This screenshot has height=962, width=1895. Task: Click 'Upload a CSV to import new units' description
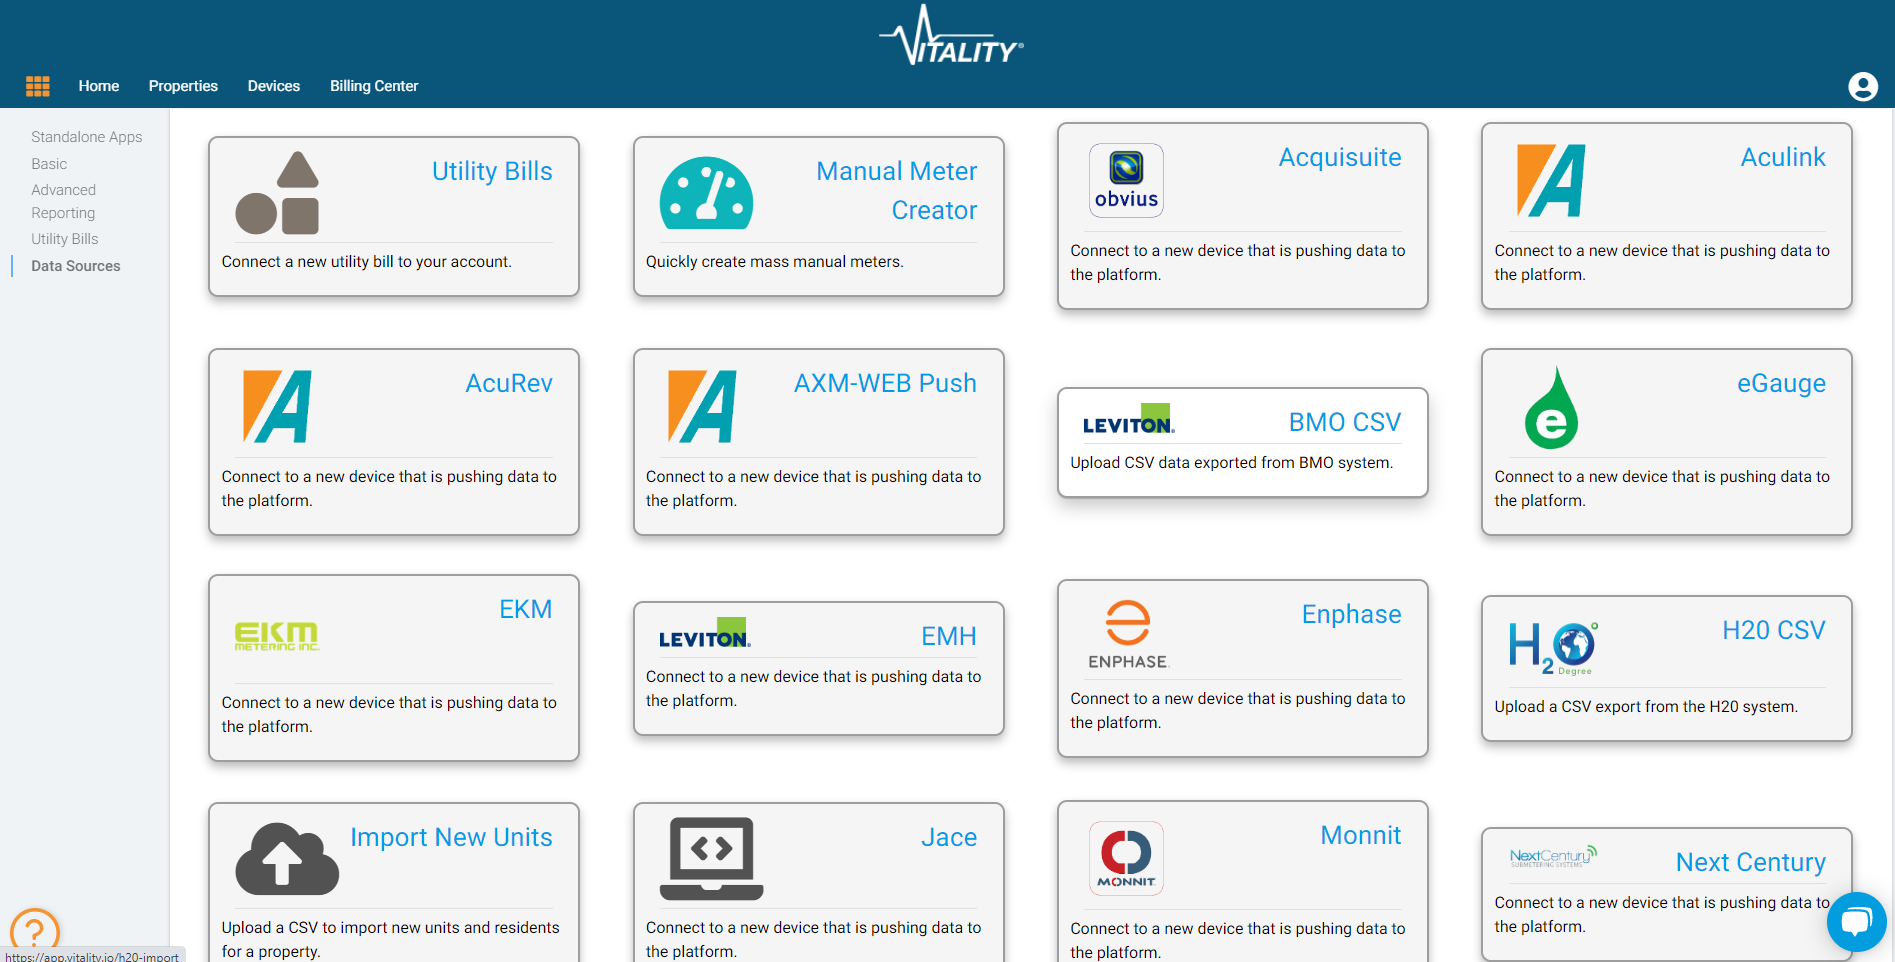pyautogui.click(x=391, y=939)
